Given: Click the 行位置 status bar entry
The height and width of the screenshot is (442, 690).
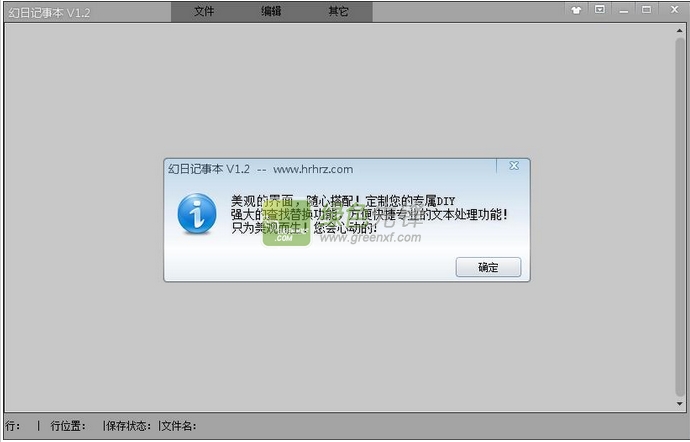Looking at the screenshot, I should click(x=68, y=426).
